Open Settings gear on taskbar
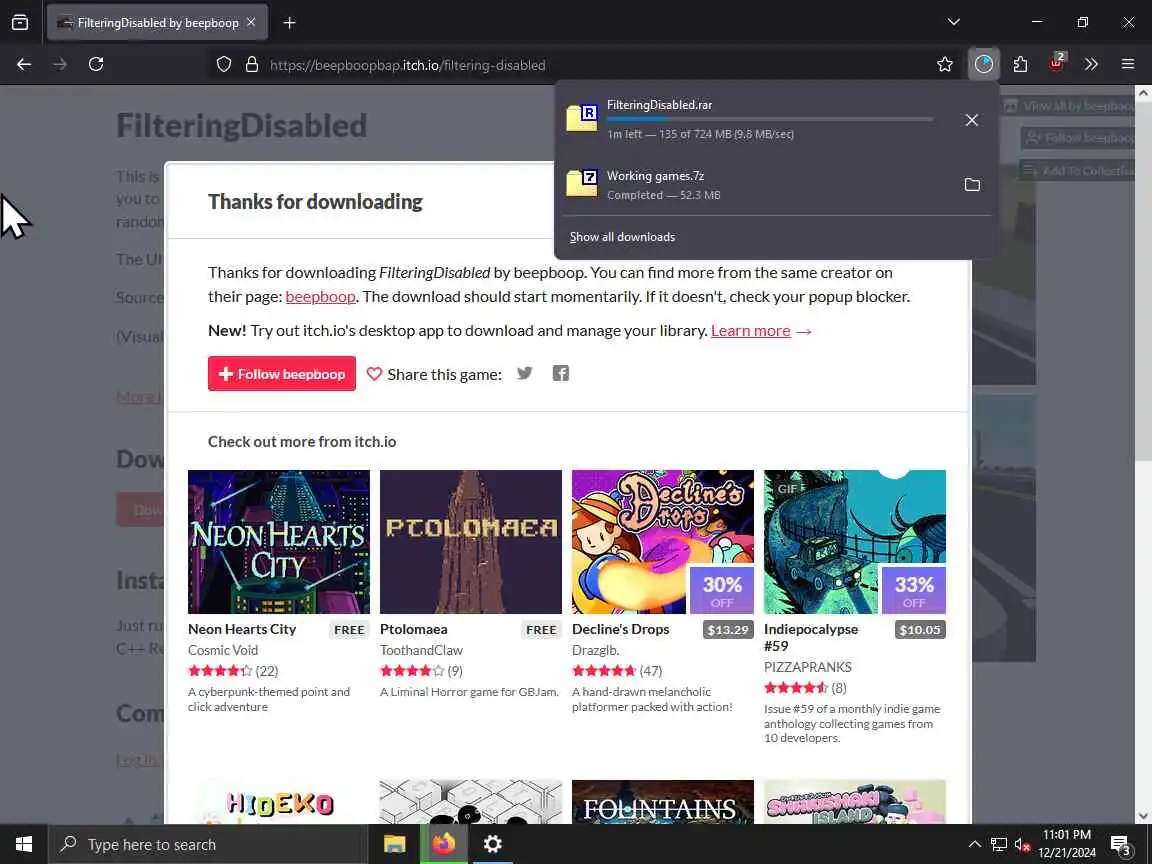This screenshot has height=864, width=1152. pyautogui.click(x=492, y=844)
